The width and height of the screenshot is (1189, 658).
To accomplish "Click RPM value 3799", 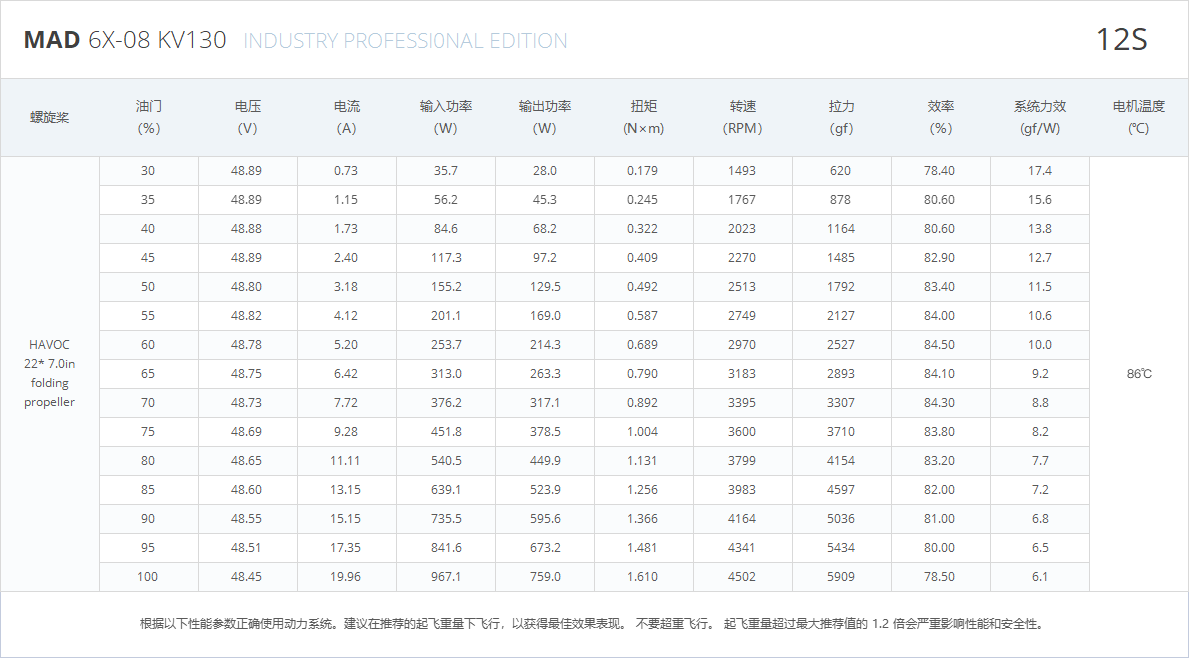I will 742,460.
